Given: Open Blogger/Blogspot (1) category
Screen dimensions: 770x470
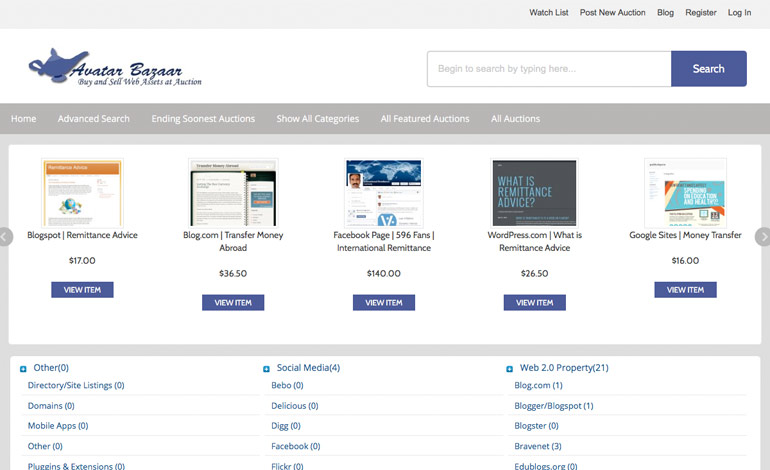Looking at the screenshot, I should coord(554,406).
